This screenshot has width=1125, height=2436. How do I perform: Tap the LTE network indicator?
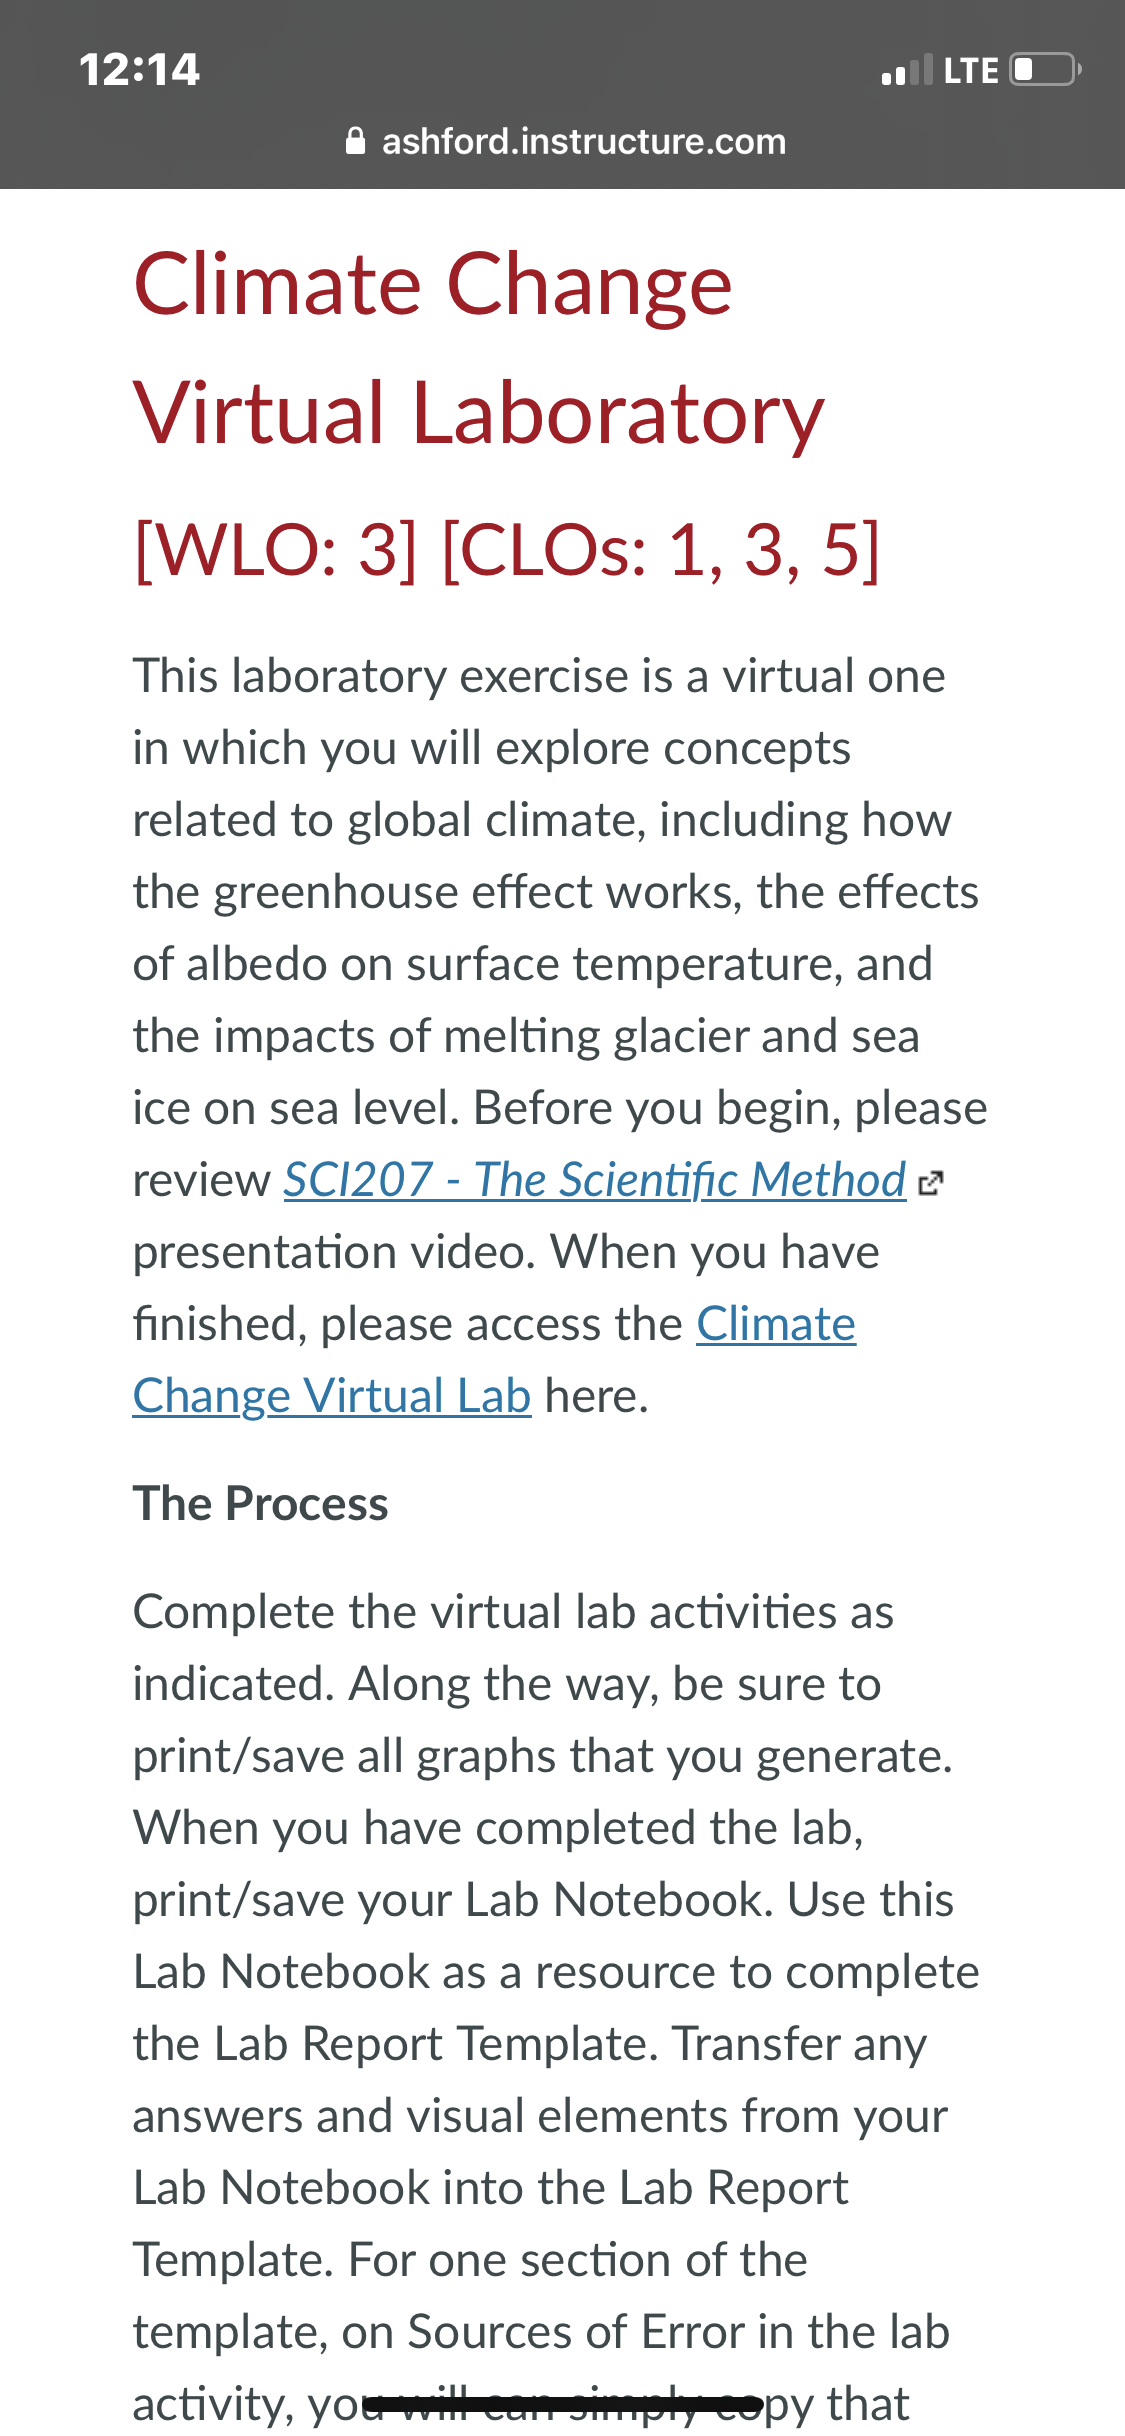(971, 71)
